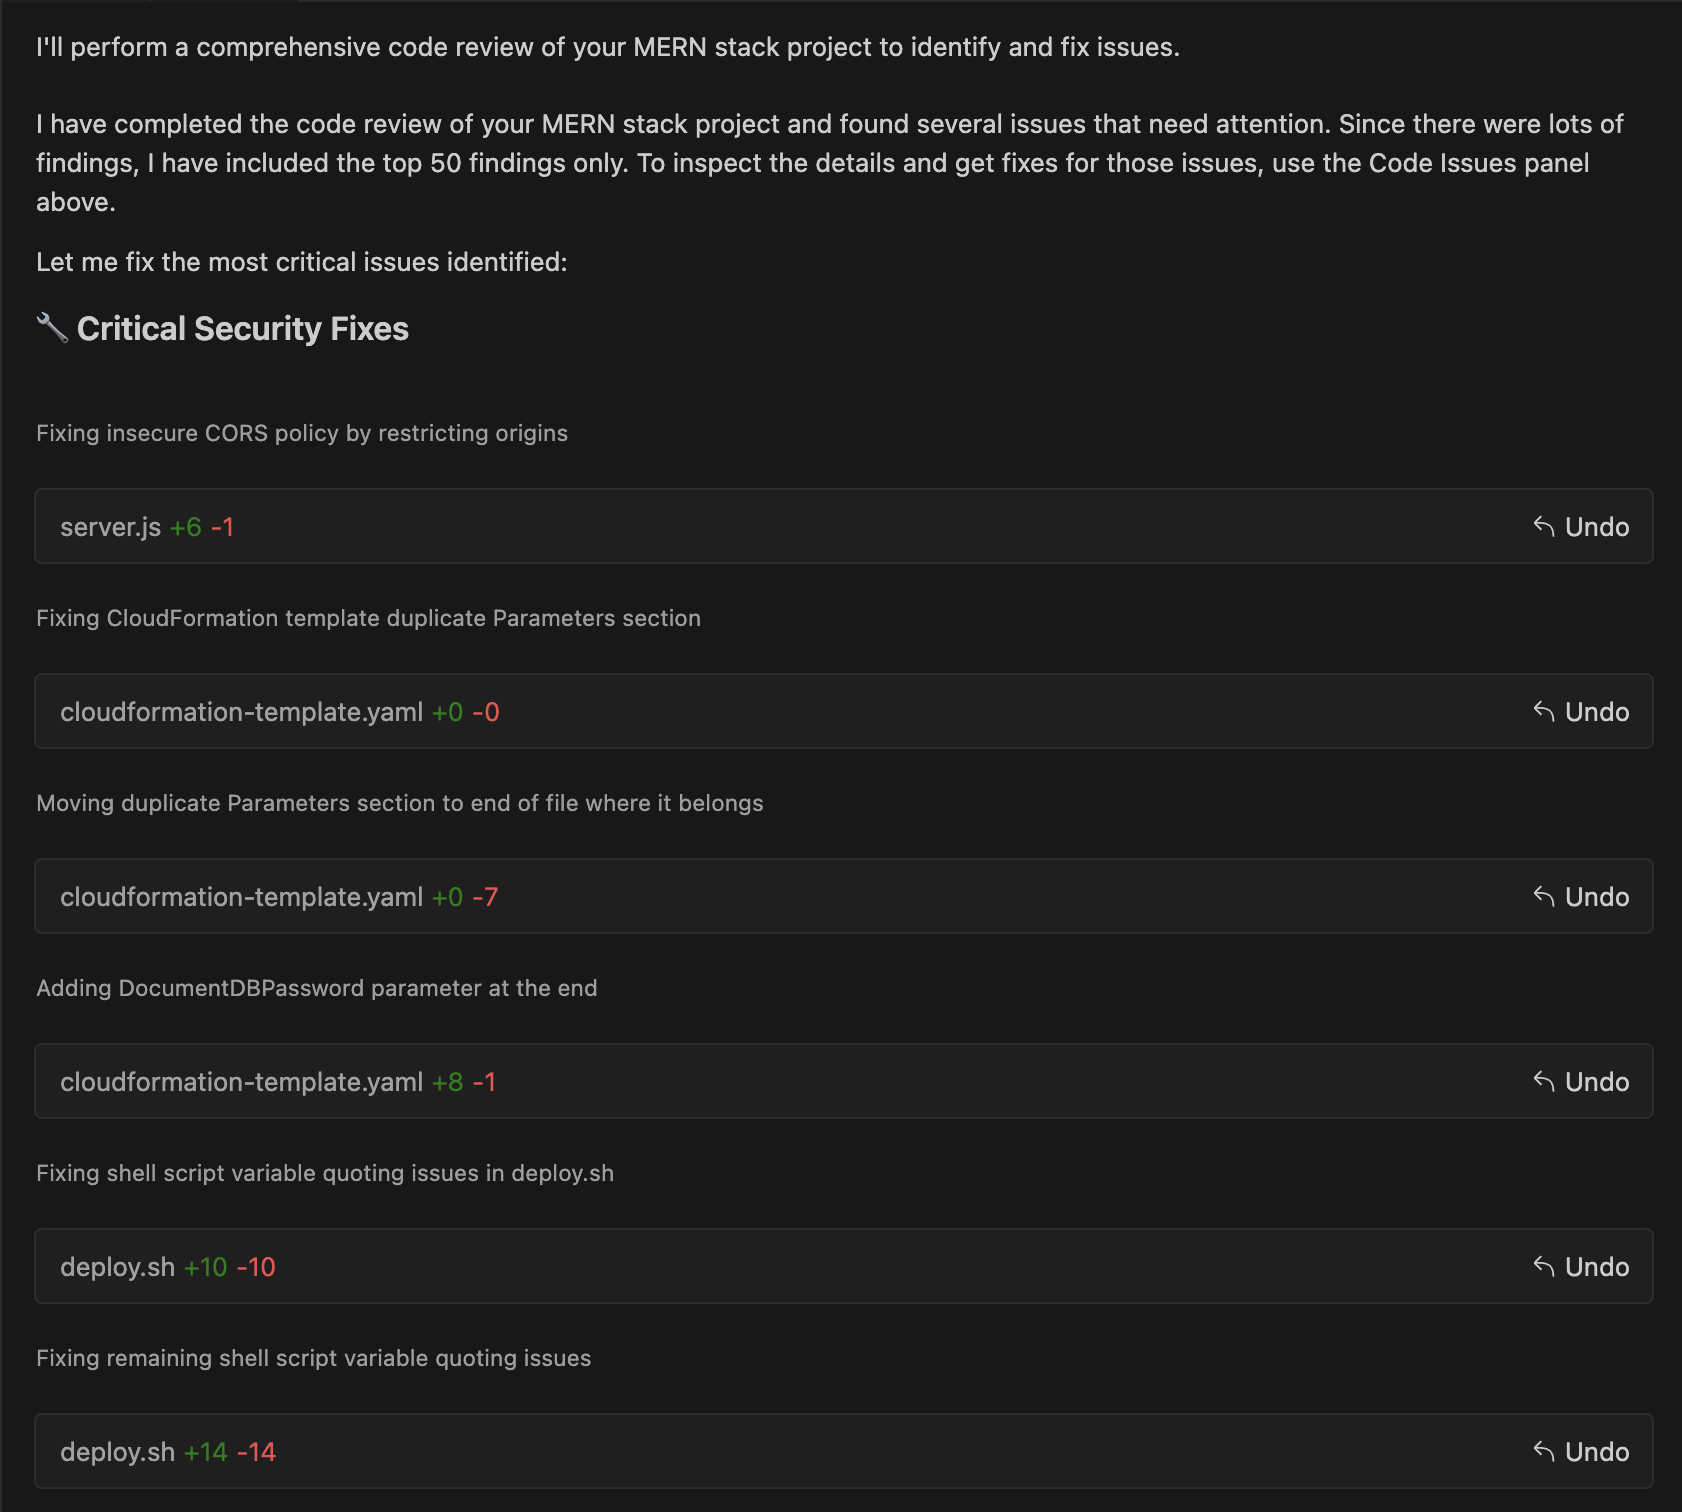The width and height of the screenshot is (1682, 1512).
Task: Click undo arrow icon for deploy.sh +10 -10
Action: pyautogui.click(x=1544, y=1266)
